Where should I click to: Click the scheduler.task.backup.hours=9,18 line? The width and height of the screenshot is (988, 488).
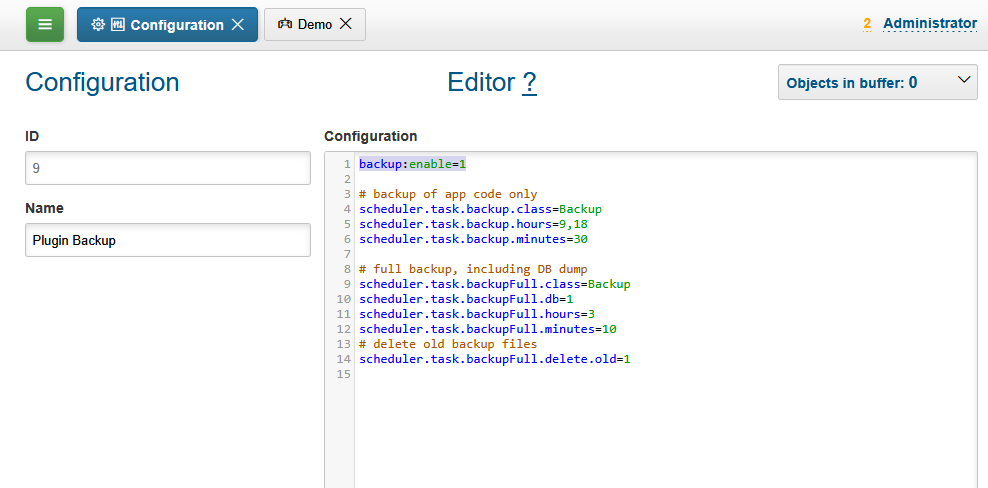[x=473, y=224]
